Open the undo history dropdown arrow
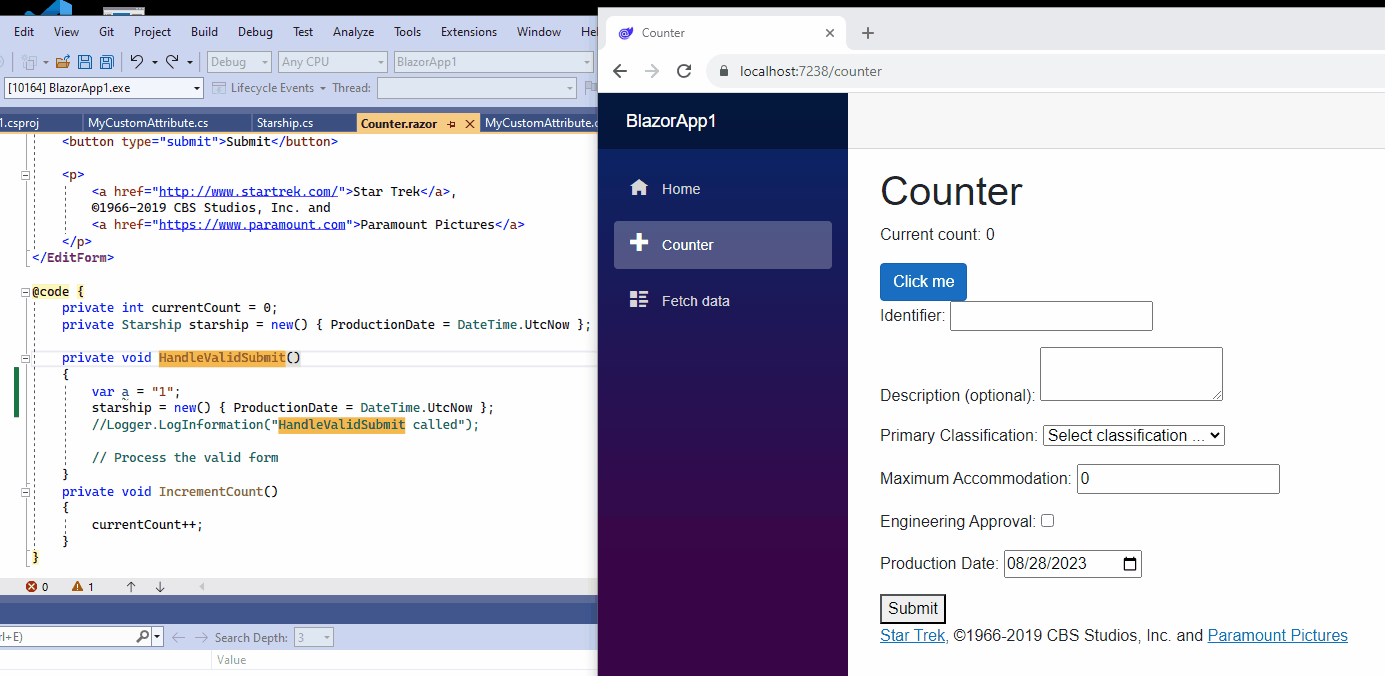 154,62
